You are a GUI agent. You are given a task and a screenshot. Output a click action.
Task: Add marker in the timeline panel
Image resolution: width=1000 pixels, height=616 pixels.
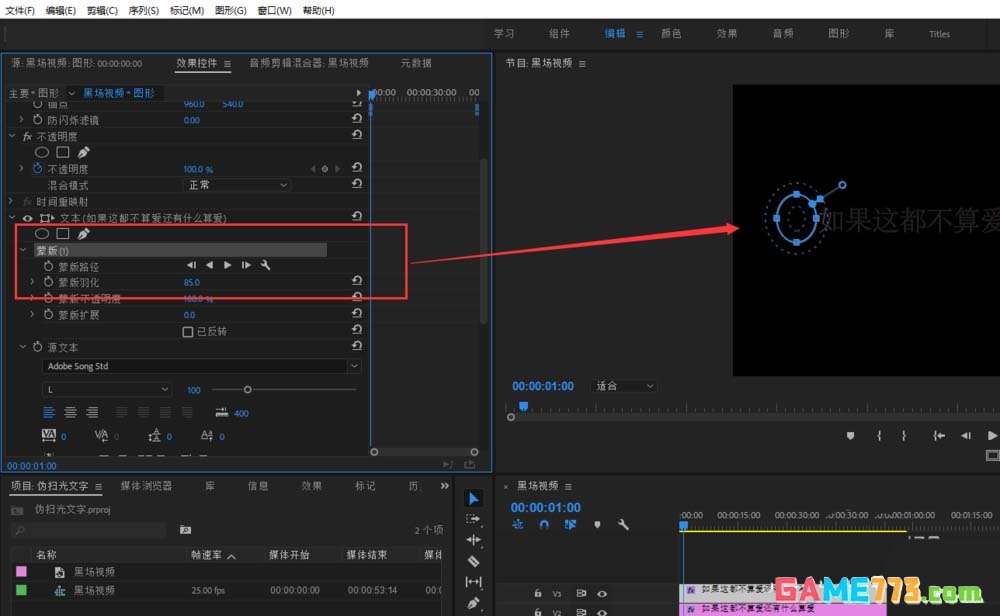pos(597,525)
